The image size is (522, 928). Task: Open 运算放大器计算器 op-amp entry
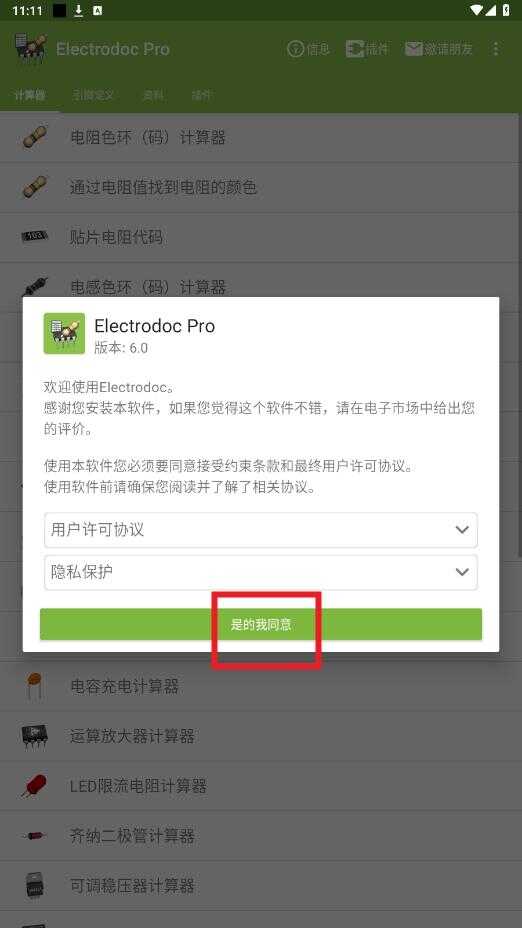tap(261, 736)
